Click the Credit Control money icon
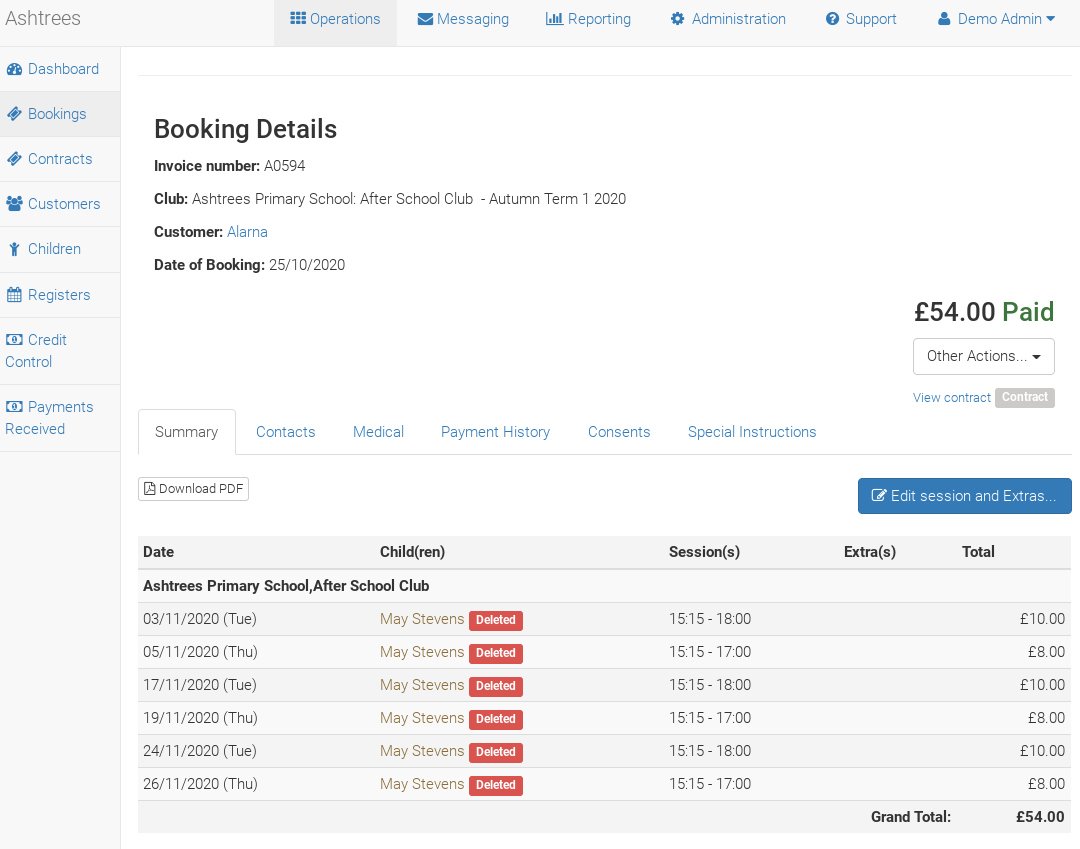 tap(14, 339)
